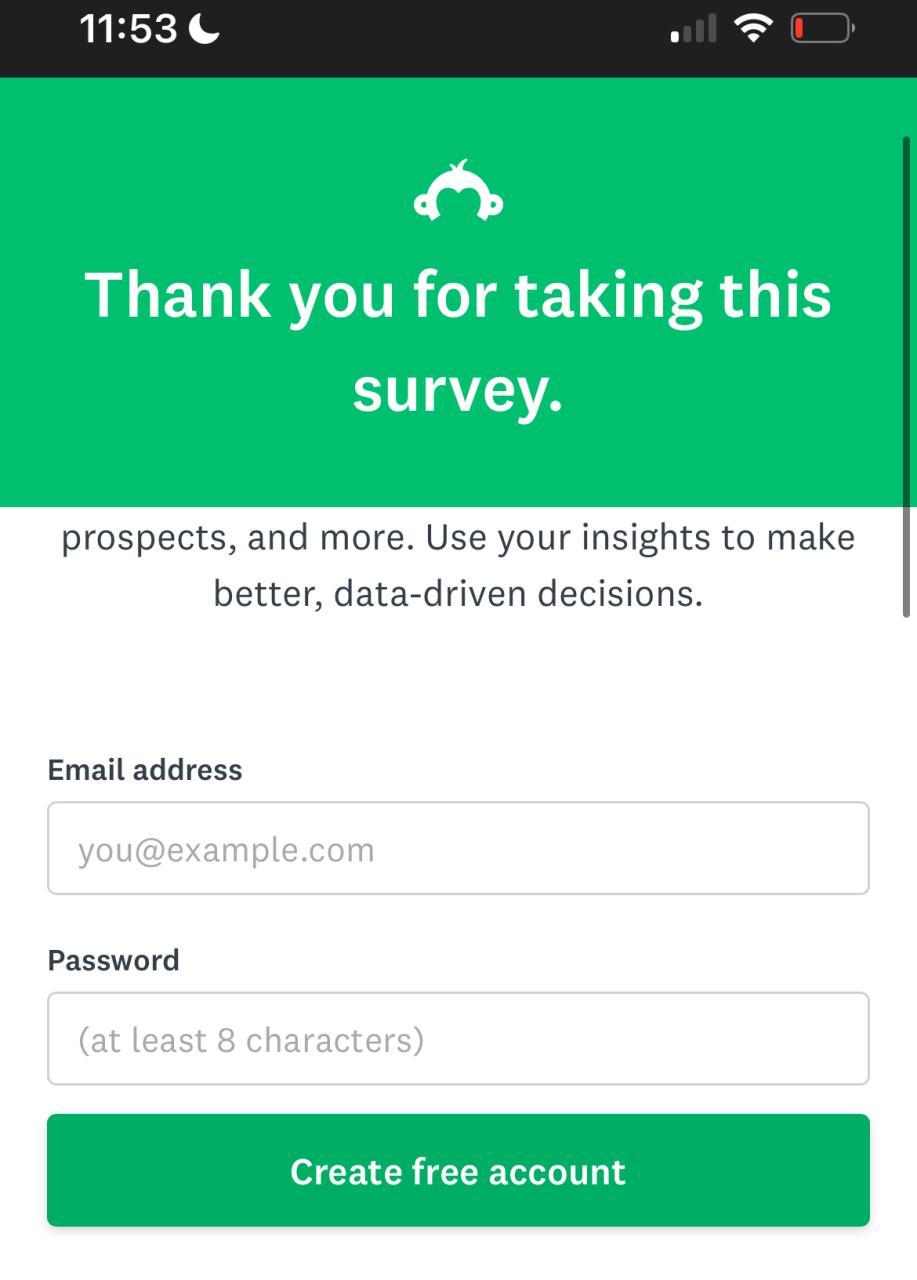Tap the cellular signal bars icon

pos(693,29)
